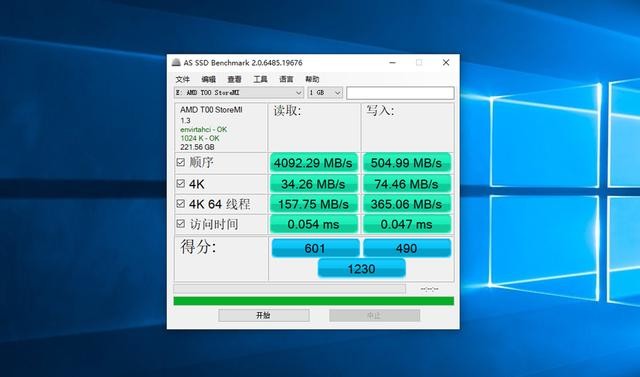Click the read access time 0.054 ms
Viewport: 640px width, 377px height.
(313, 224)
